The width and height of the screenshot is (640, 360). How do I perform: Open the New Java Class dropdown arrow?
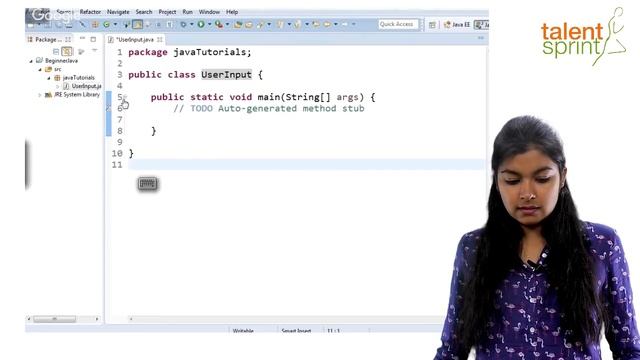point(115,24)
